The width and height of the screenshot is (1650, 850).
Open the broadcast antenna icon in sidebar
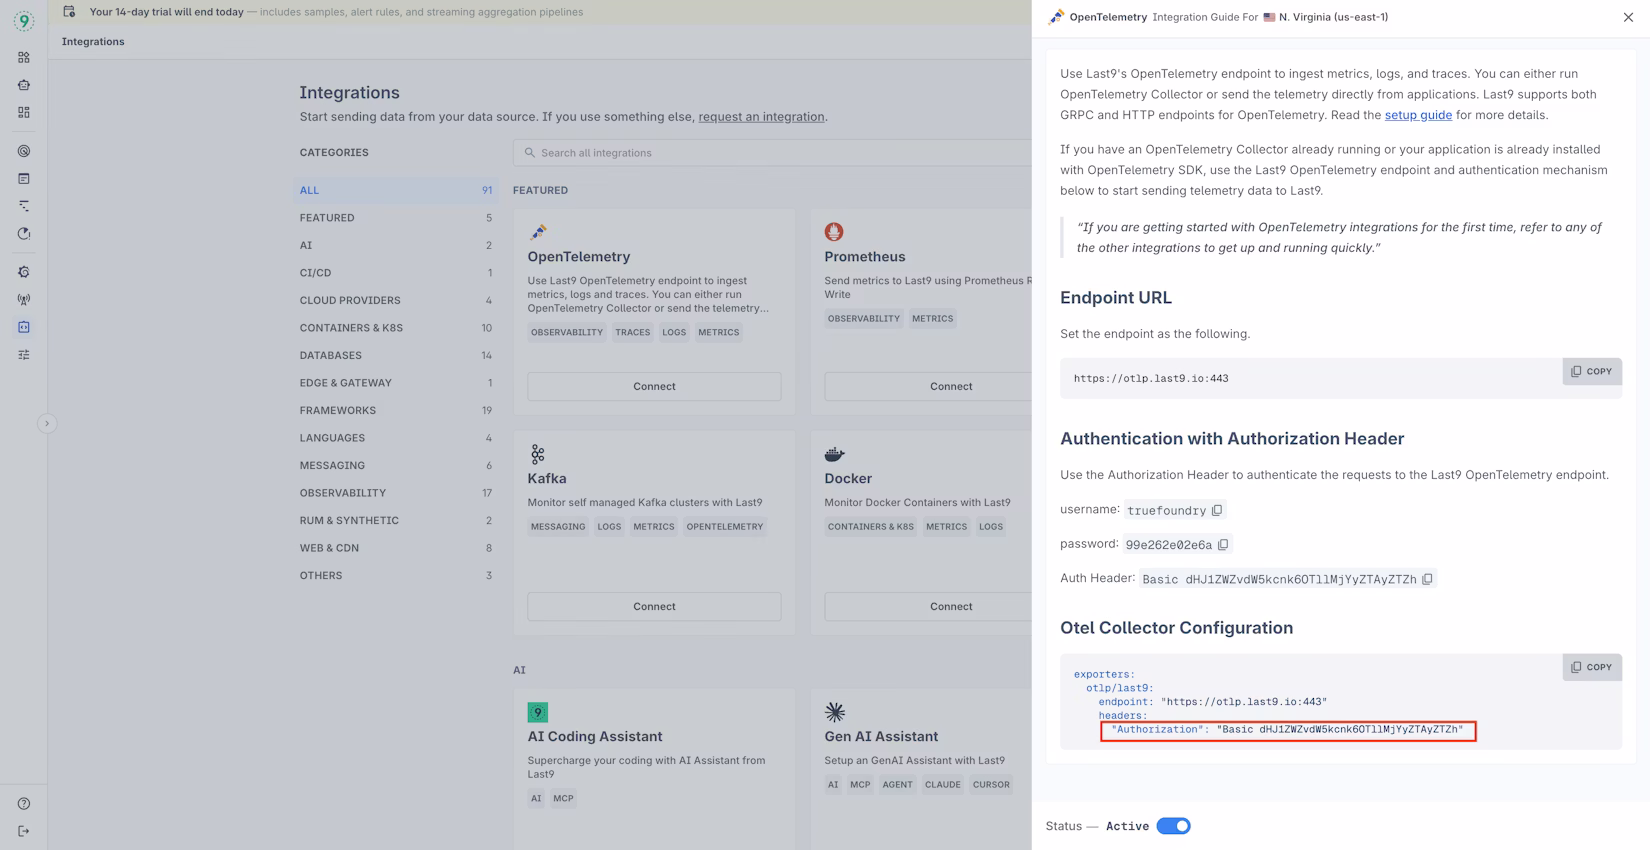pos(24,299)
